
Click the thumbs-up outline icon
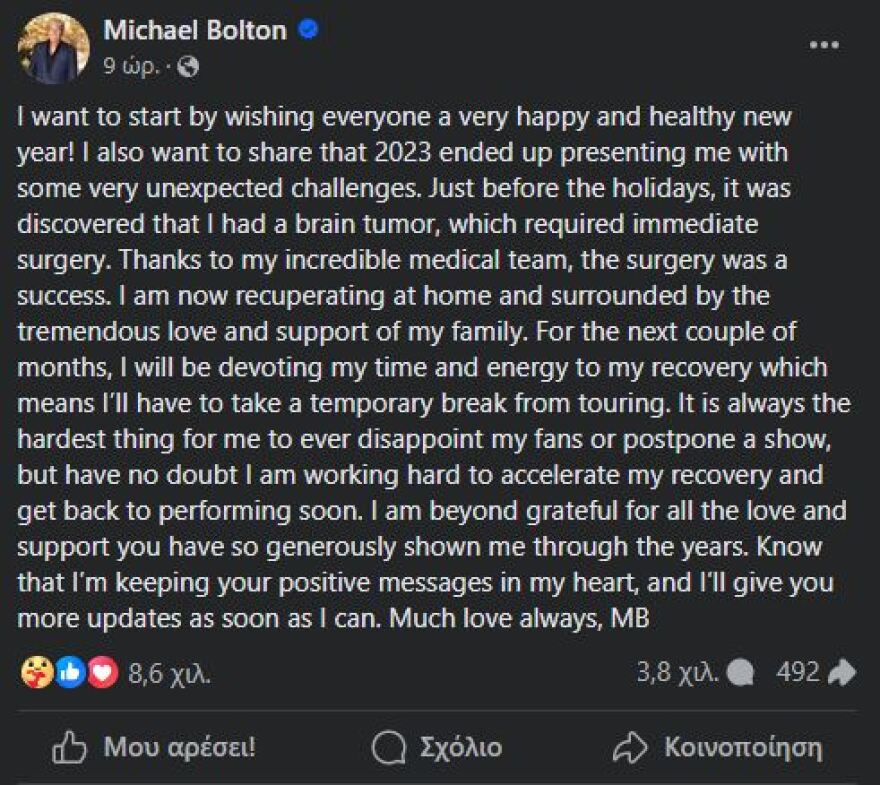69,747
